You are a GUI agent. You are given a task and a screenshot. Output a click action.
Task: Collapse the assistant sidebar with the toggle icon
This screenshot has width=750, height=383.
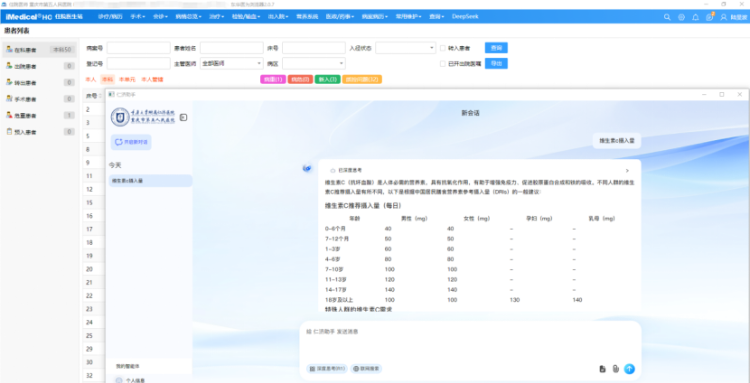click(x=183, y=117)
